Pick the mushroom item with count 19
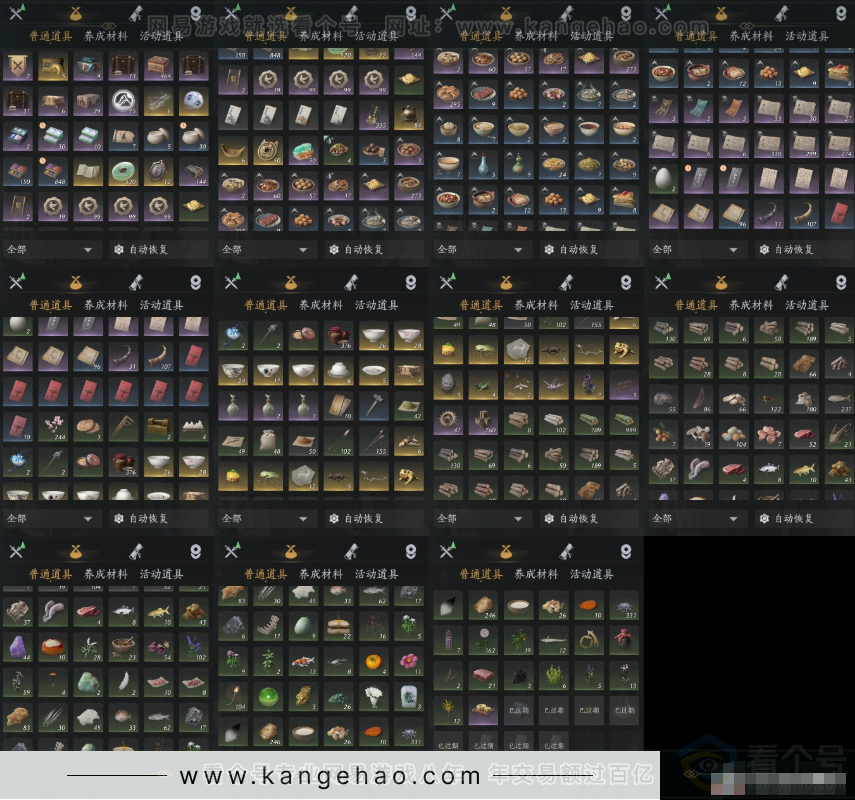Screen dimensions: 855x800 coord(697,435)
